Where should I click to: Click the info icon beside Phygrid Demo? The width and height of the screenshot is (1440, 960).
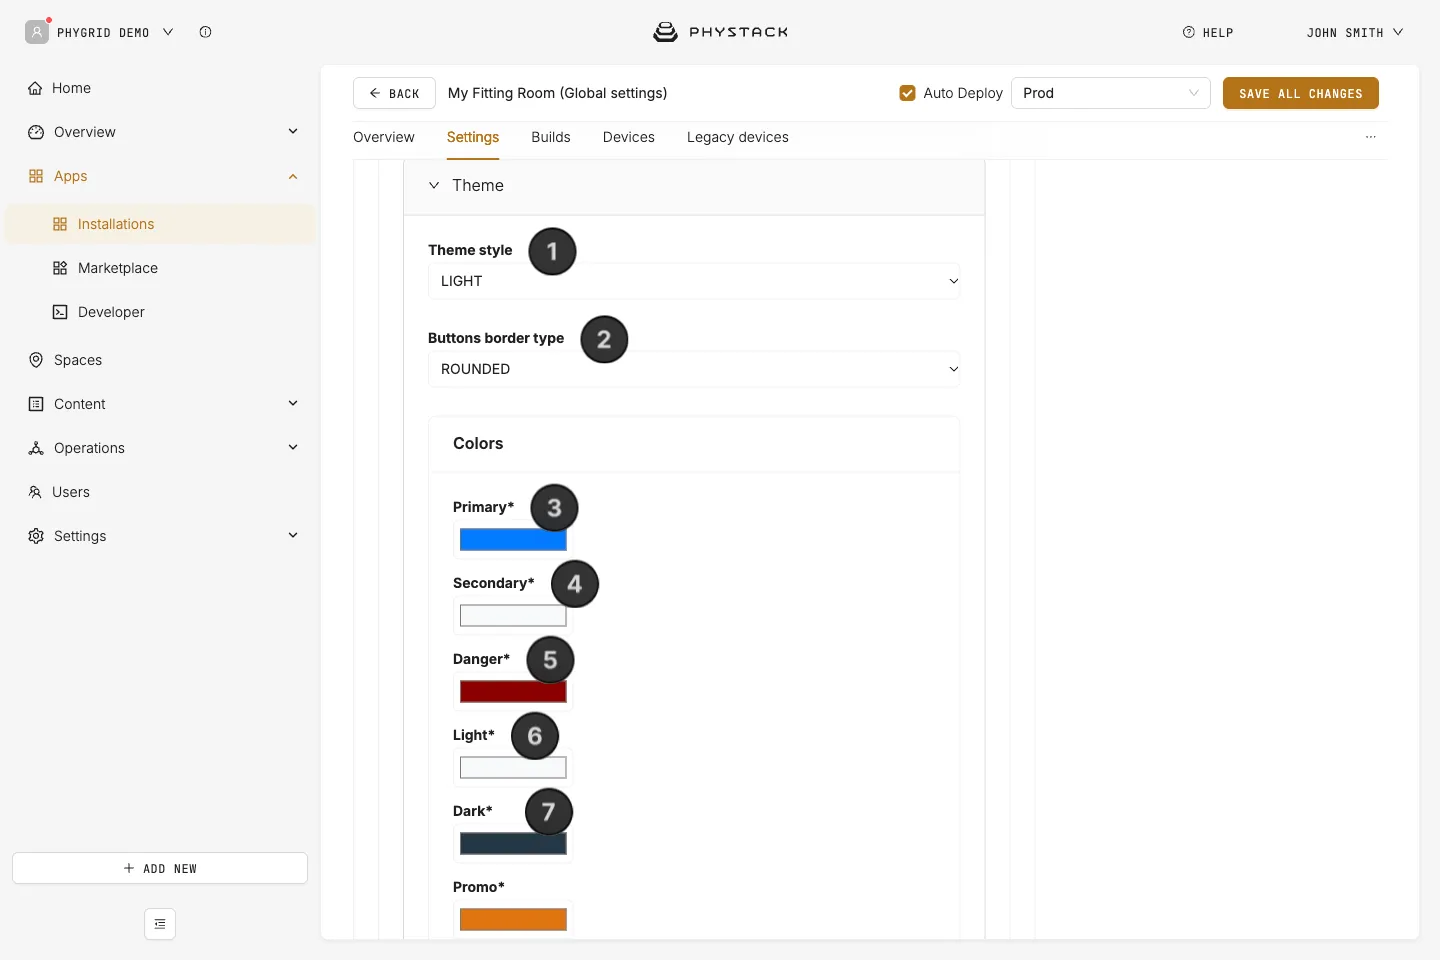click(205, 32)
